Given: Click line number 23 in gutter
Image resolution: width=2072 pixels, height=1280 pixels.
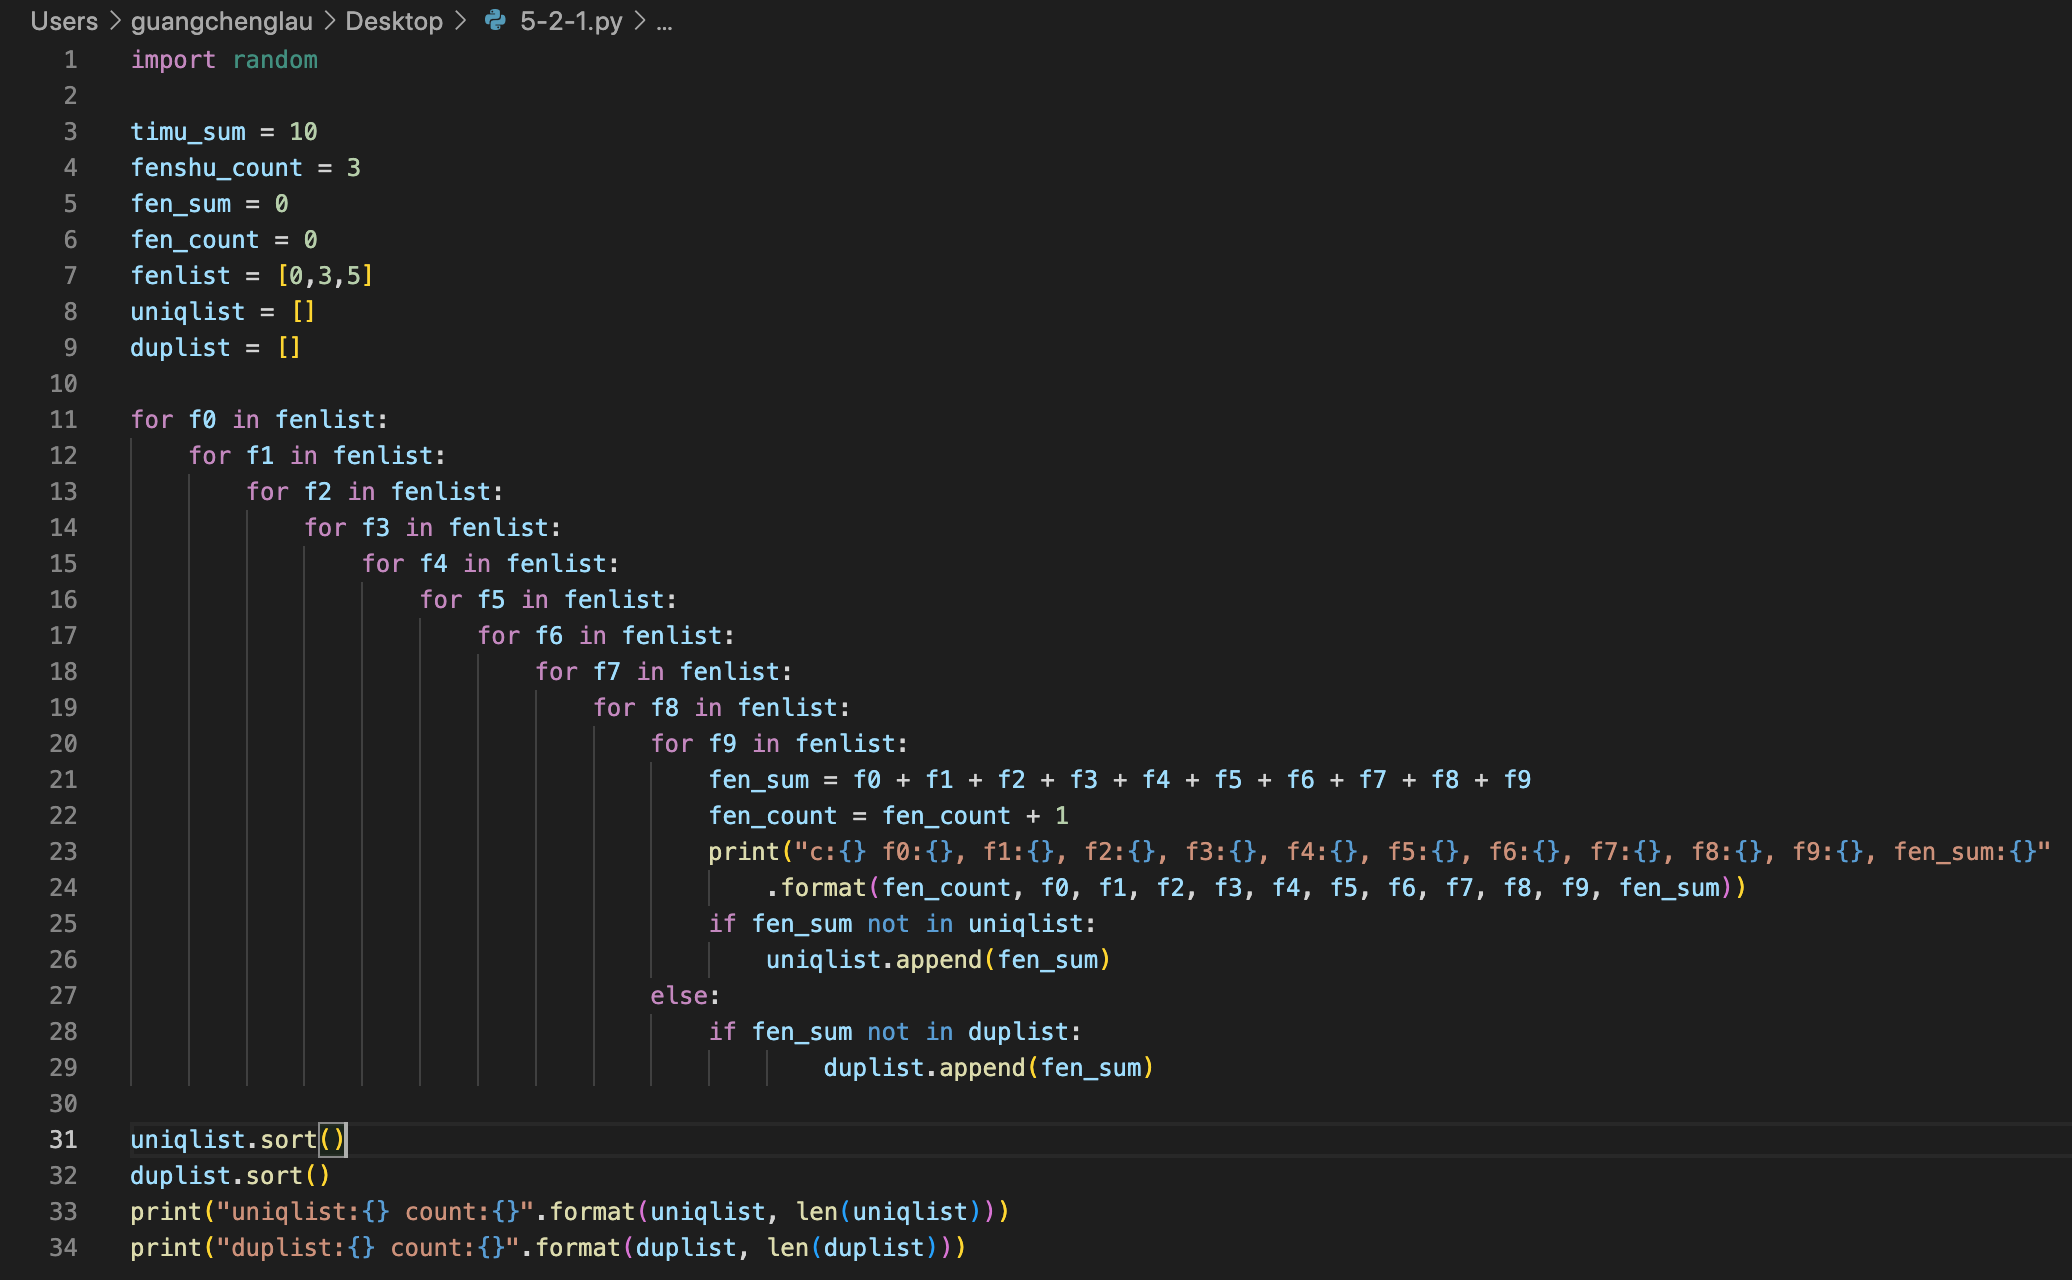Looking at the screenshot, I should (63, 852).
